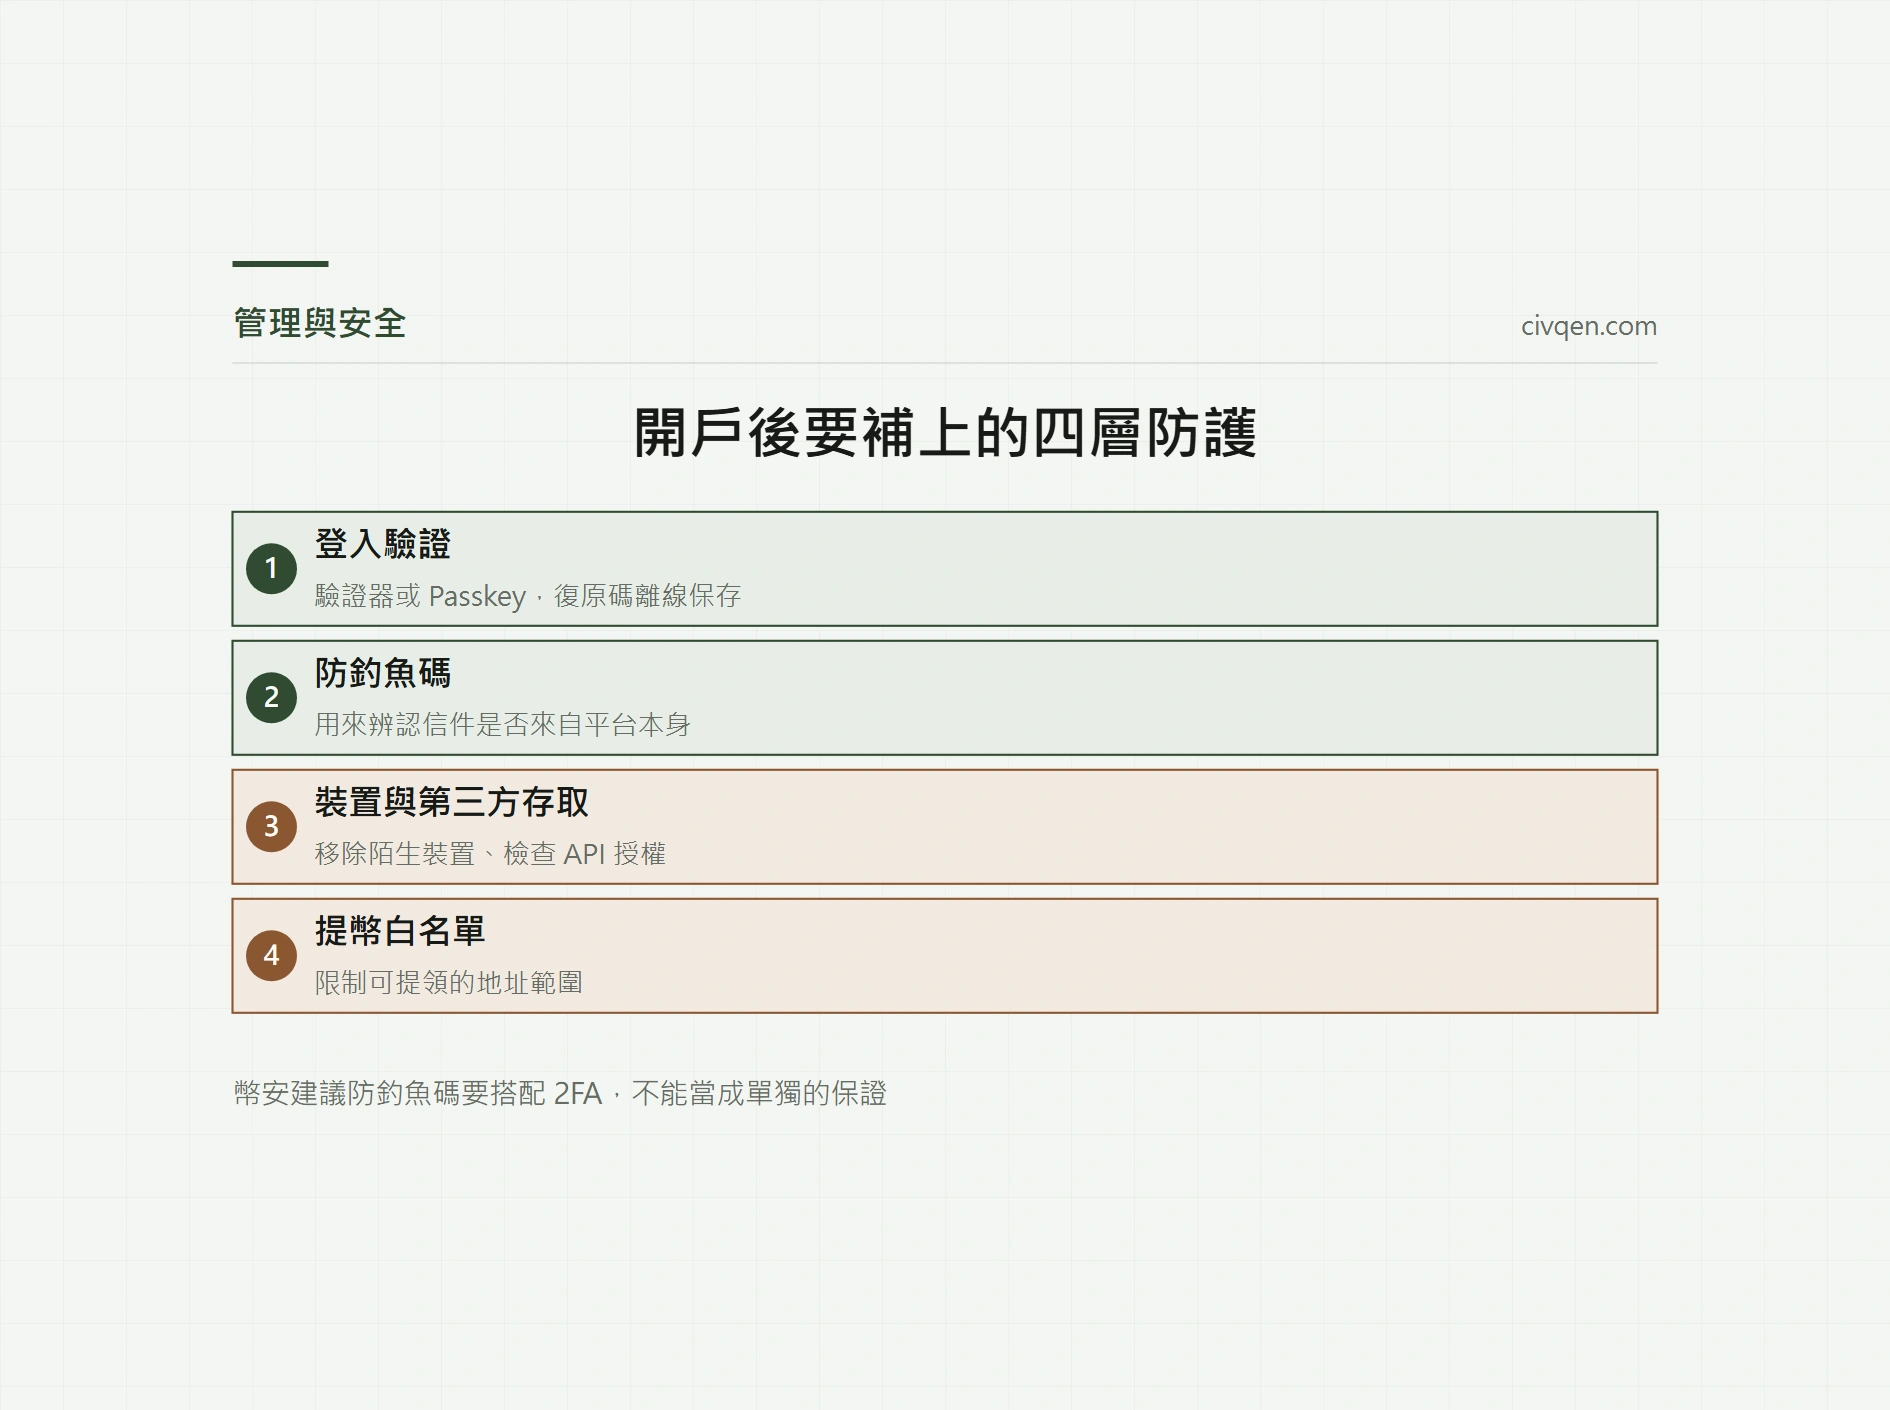Click the footnote starting with 幣安建議防釣魚碼
The width and height of the screenshot is (1890, 1410).
pos(560,1094)
